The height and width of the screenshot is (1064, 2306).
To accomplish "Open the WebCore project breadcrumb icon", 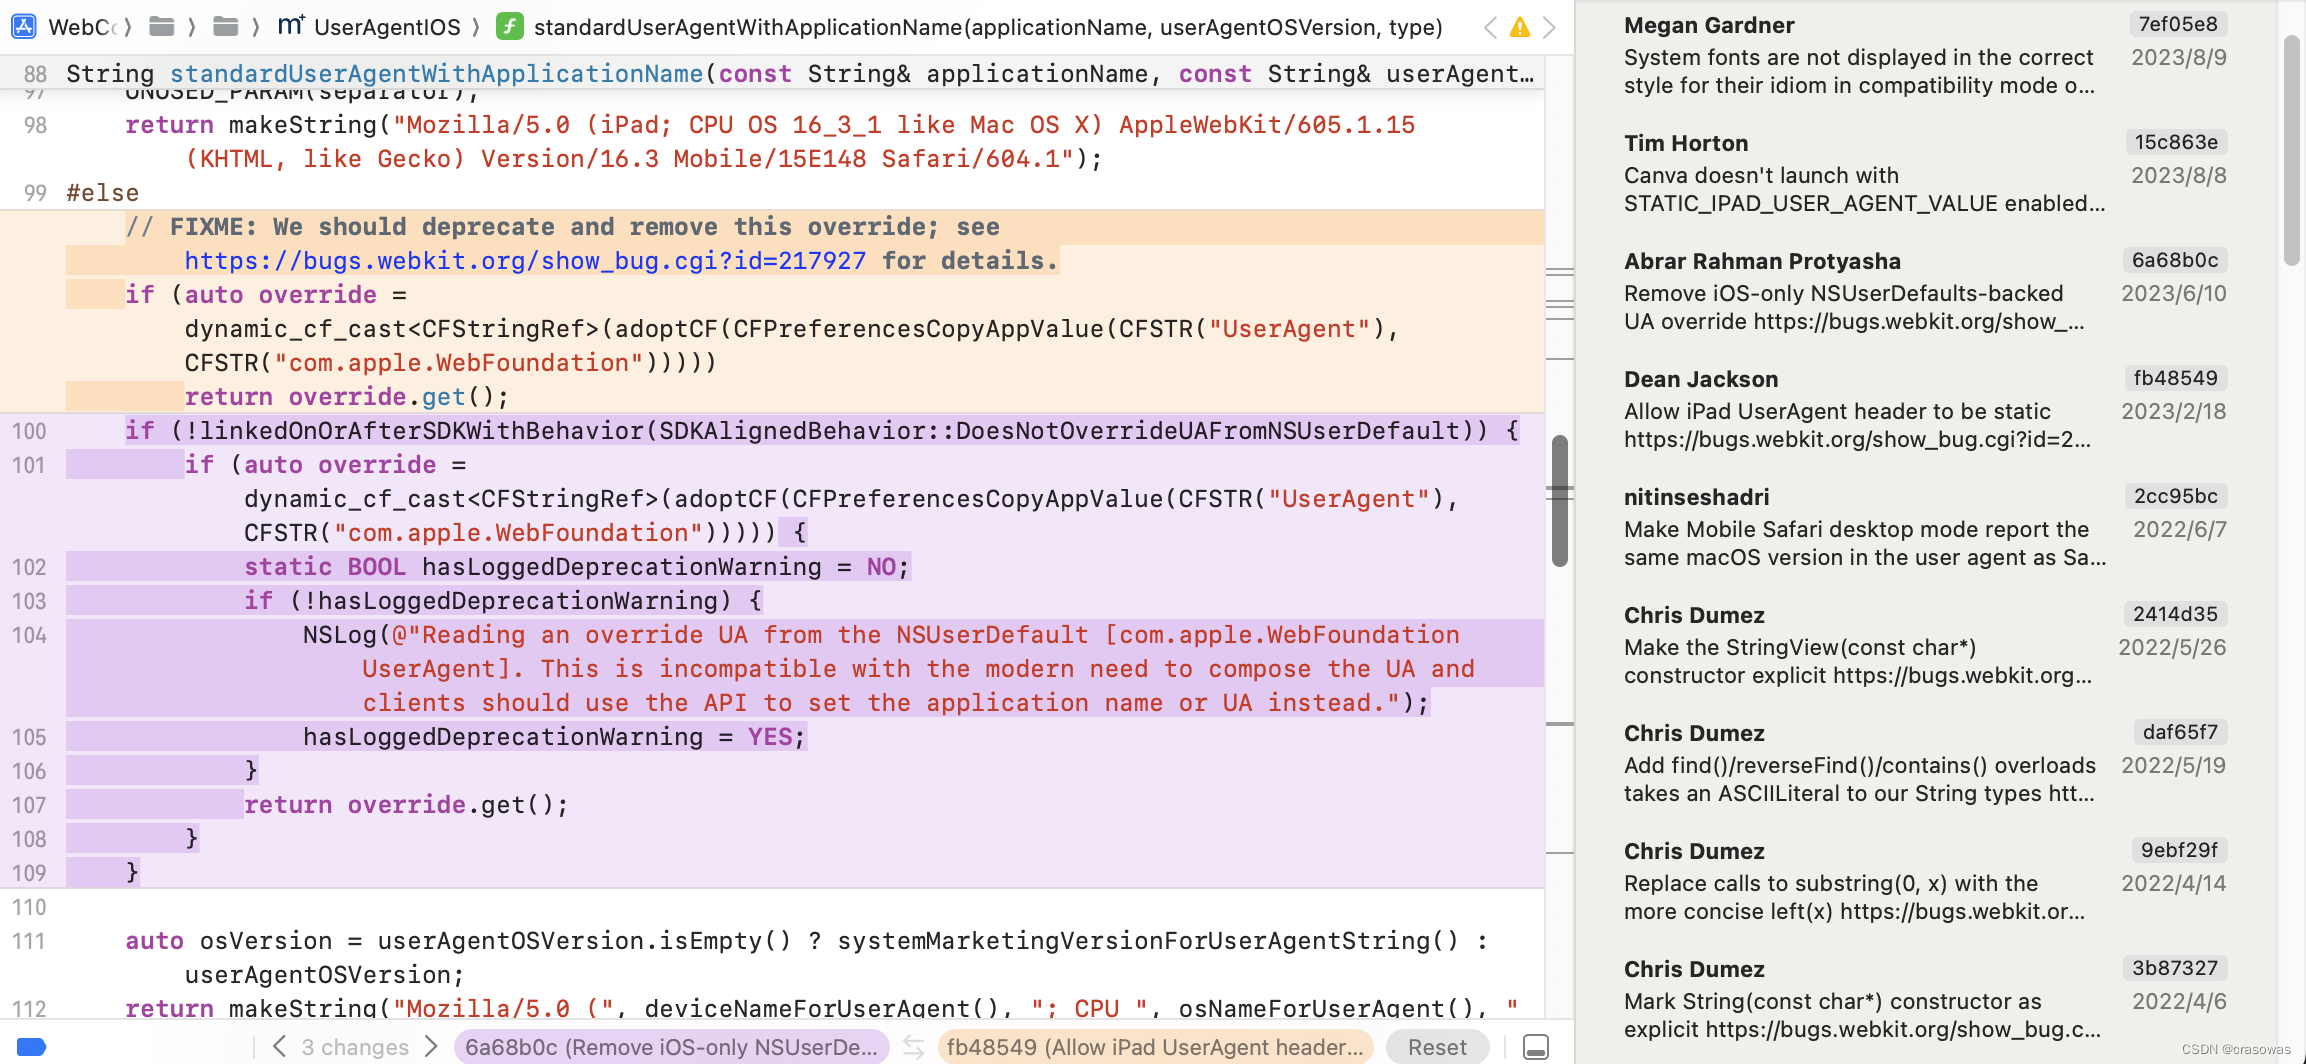I will tap(24, 27).
